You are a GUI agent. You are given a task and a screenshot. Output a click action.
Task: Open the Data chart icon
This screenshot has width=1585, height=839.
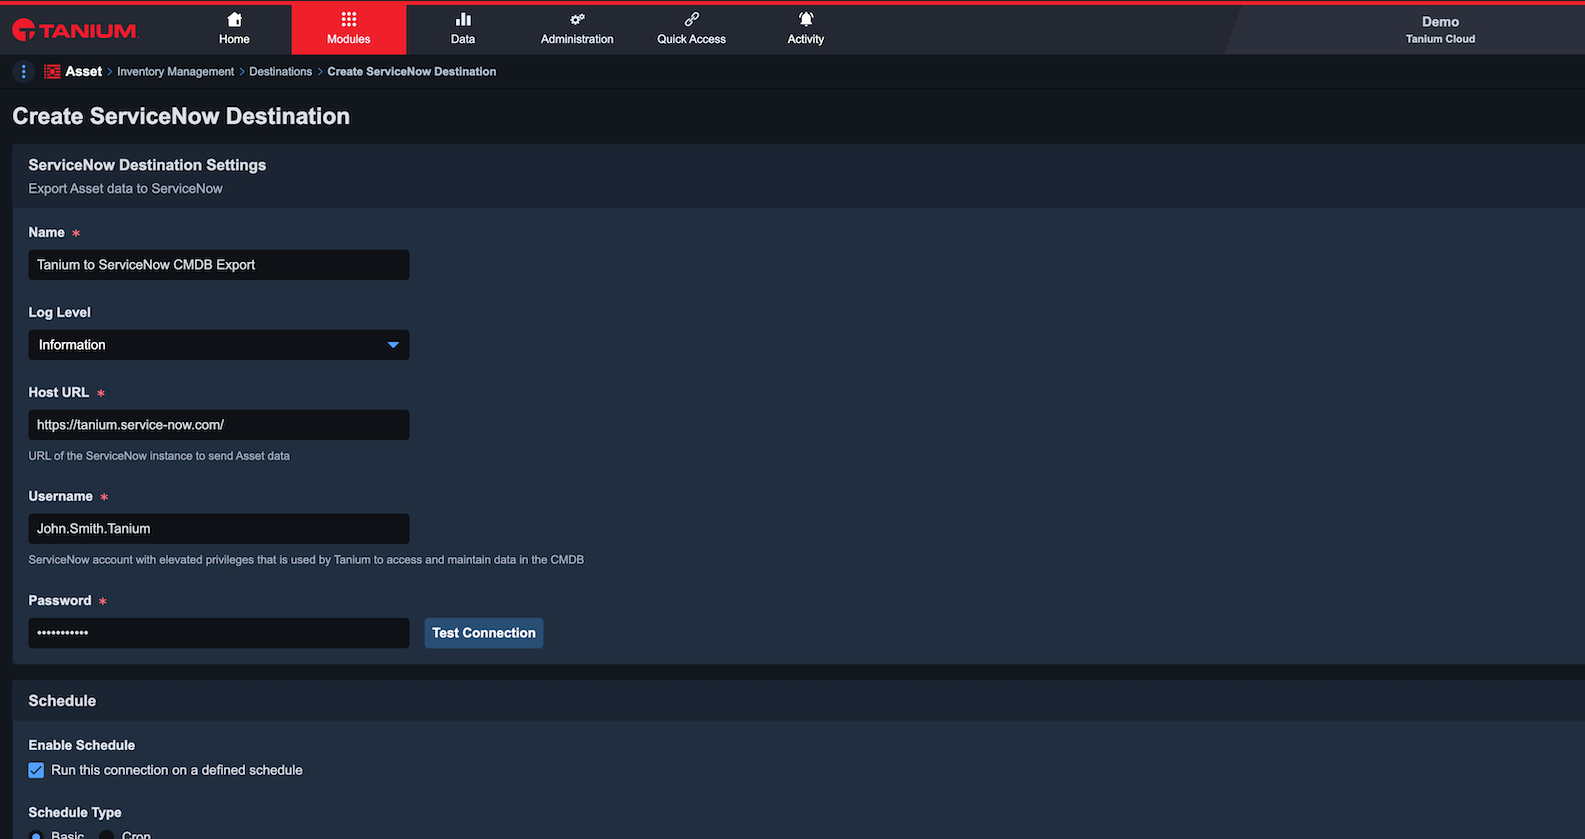(463, 19)
